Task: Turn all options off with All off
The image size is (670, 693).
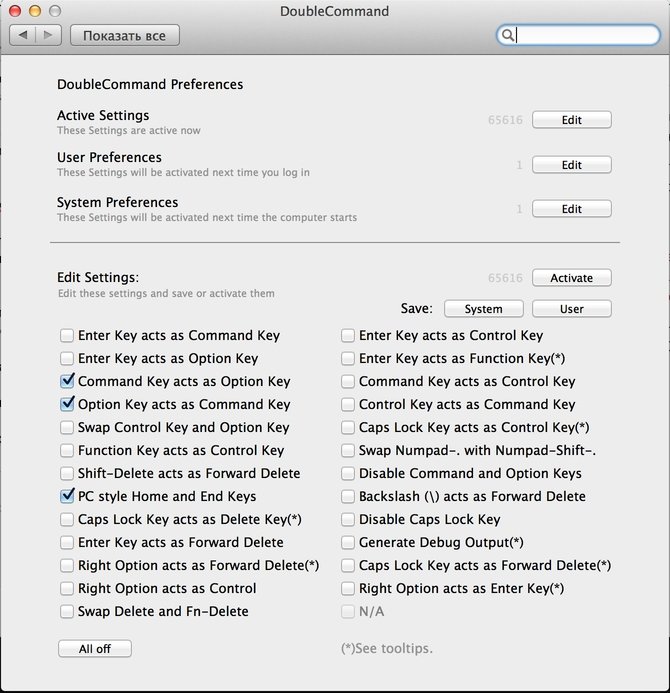Action: click(95, 649)
